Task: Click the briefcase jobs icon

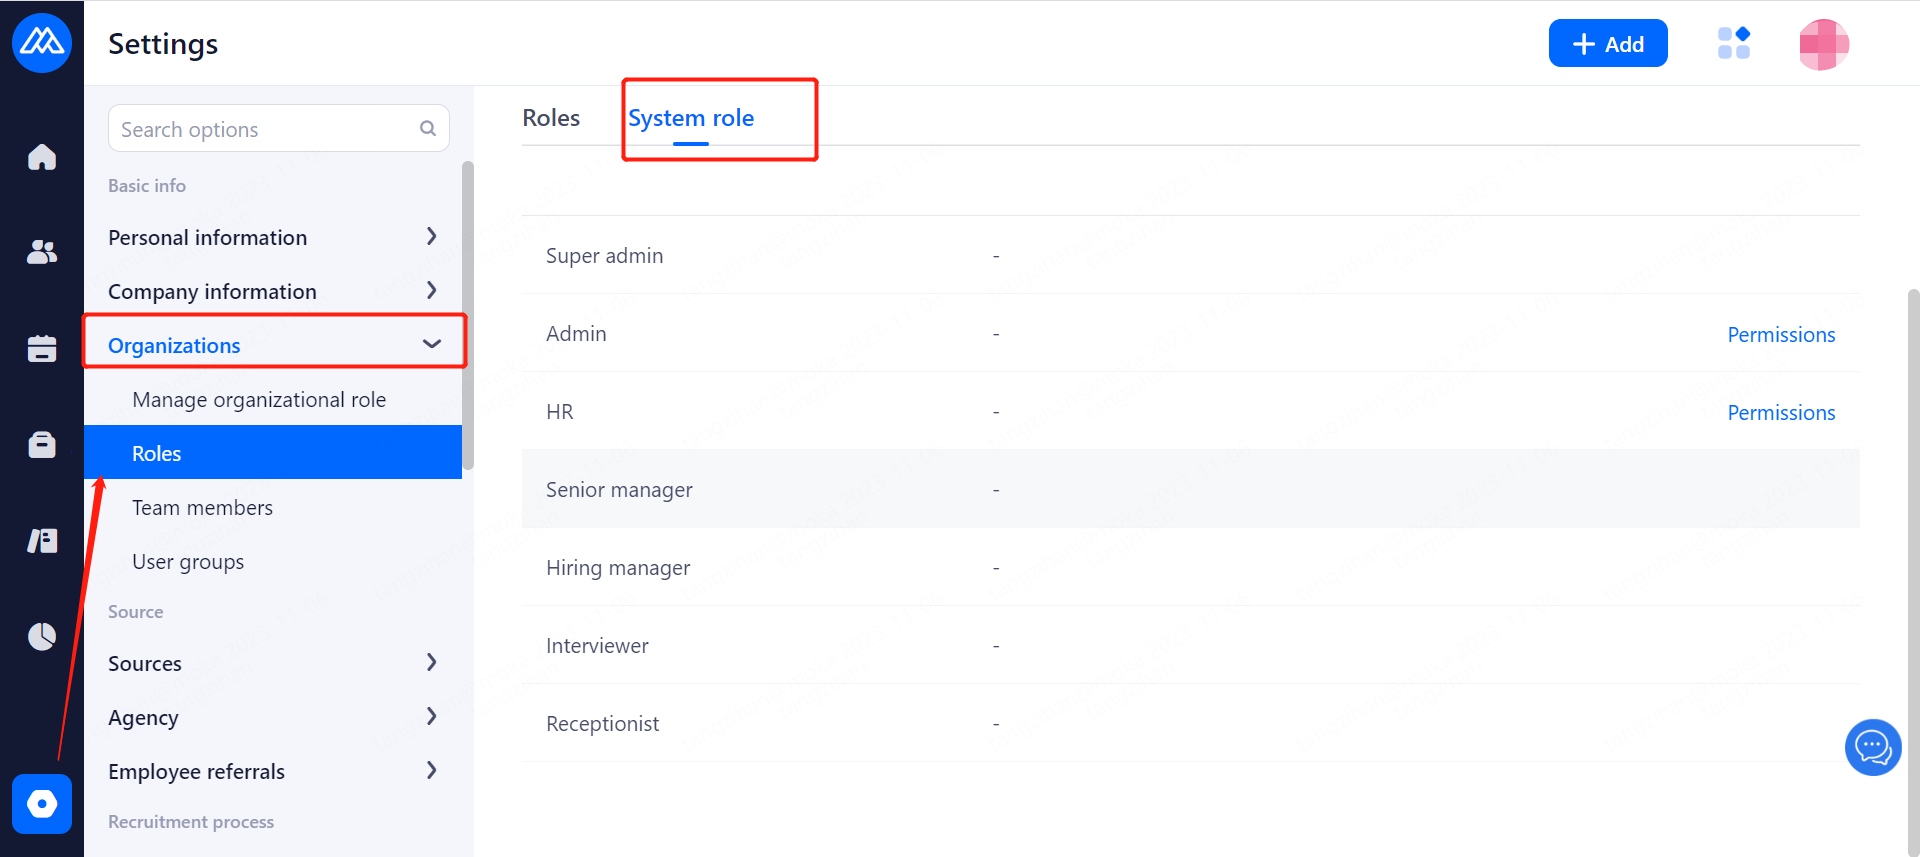Action: 42,444
